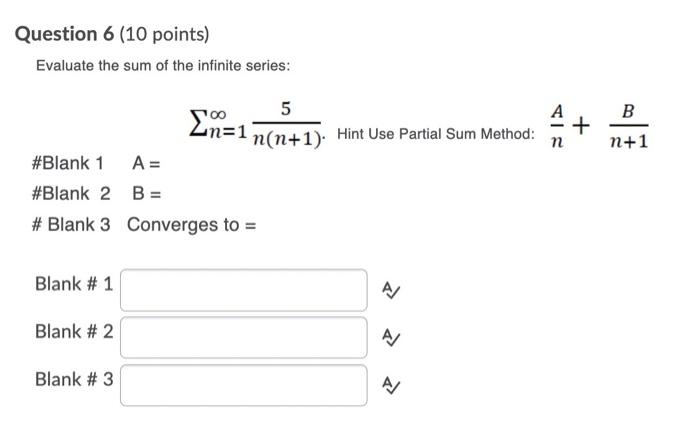Click the 'Evaluate the sum of the infinite series' instruction

[163, 66]
